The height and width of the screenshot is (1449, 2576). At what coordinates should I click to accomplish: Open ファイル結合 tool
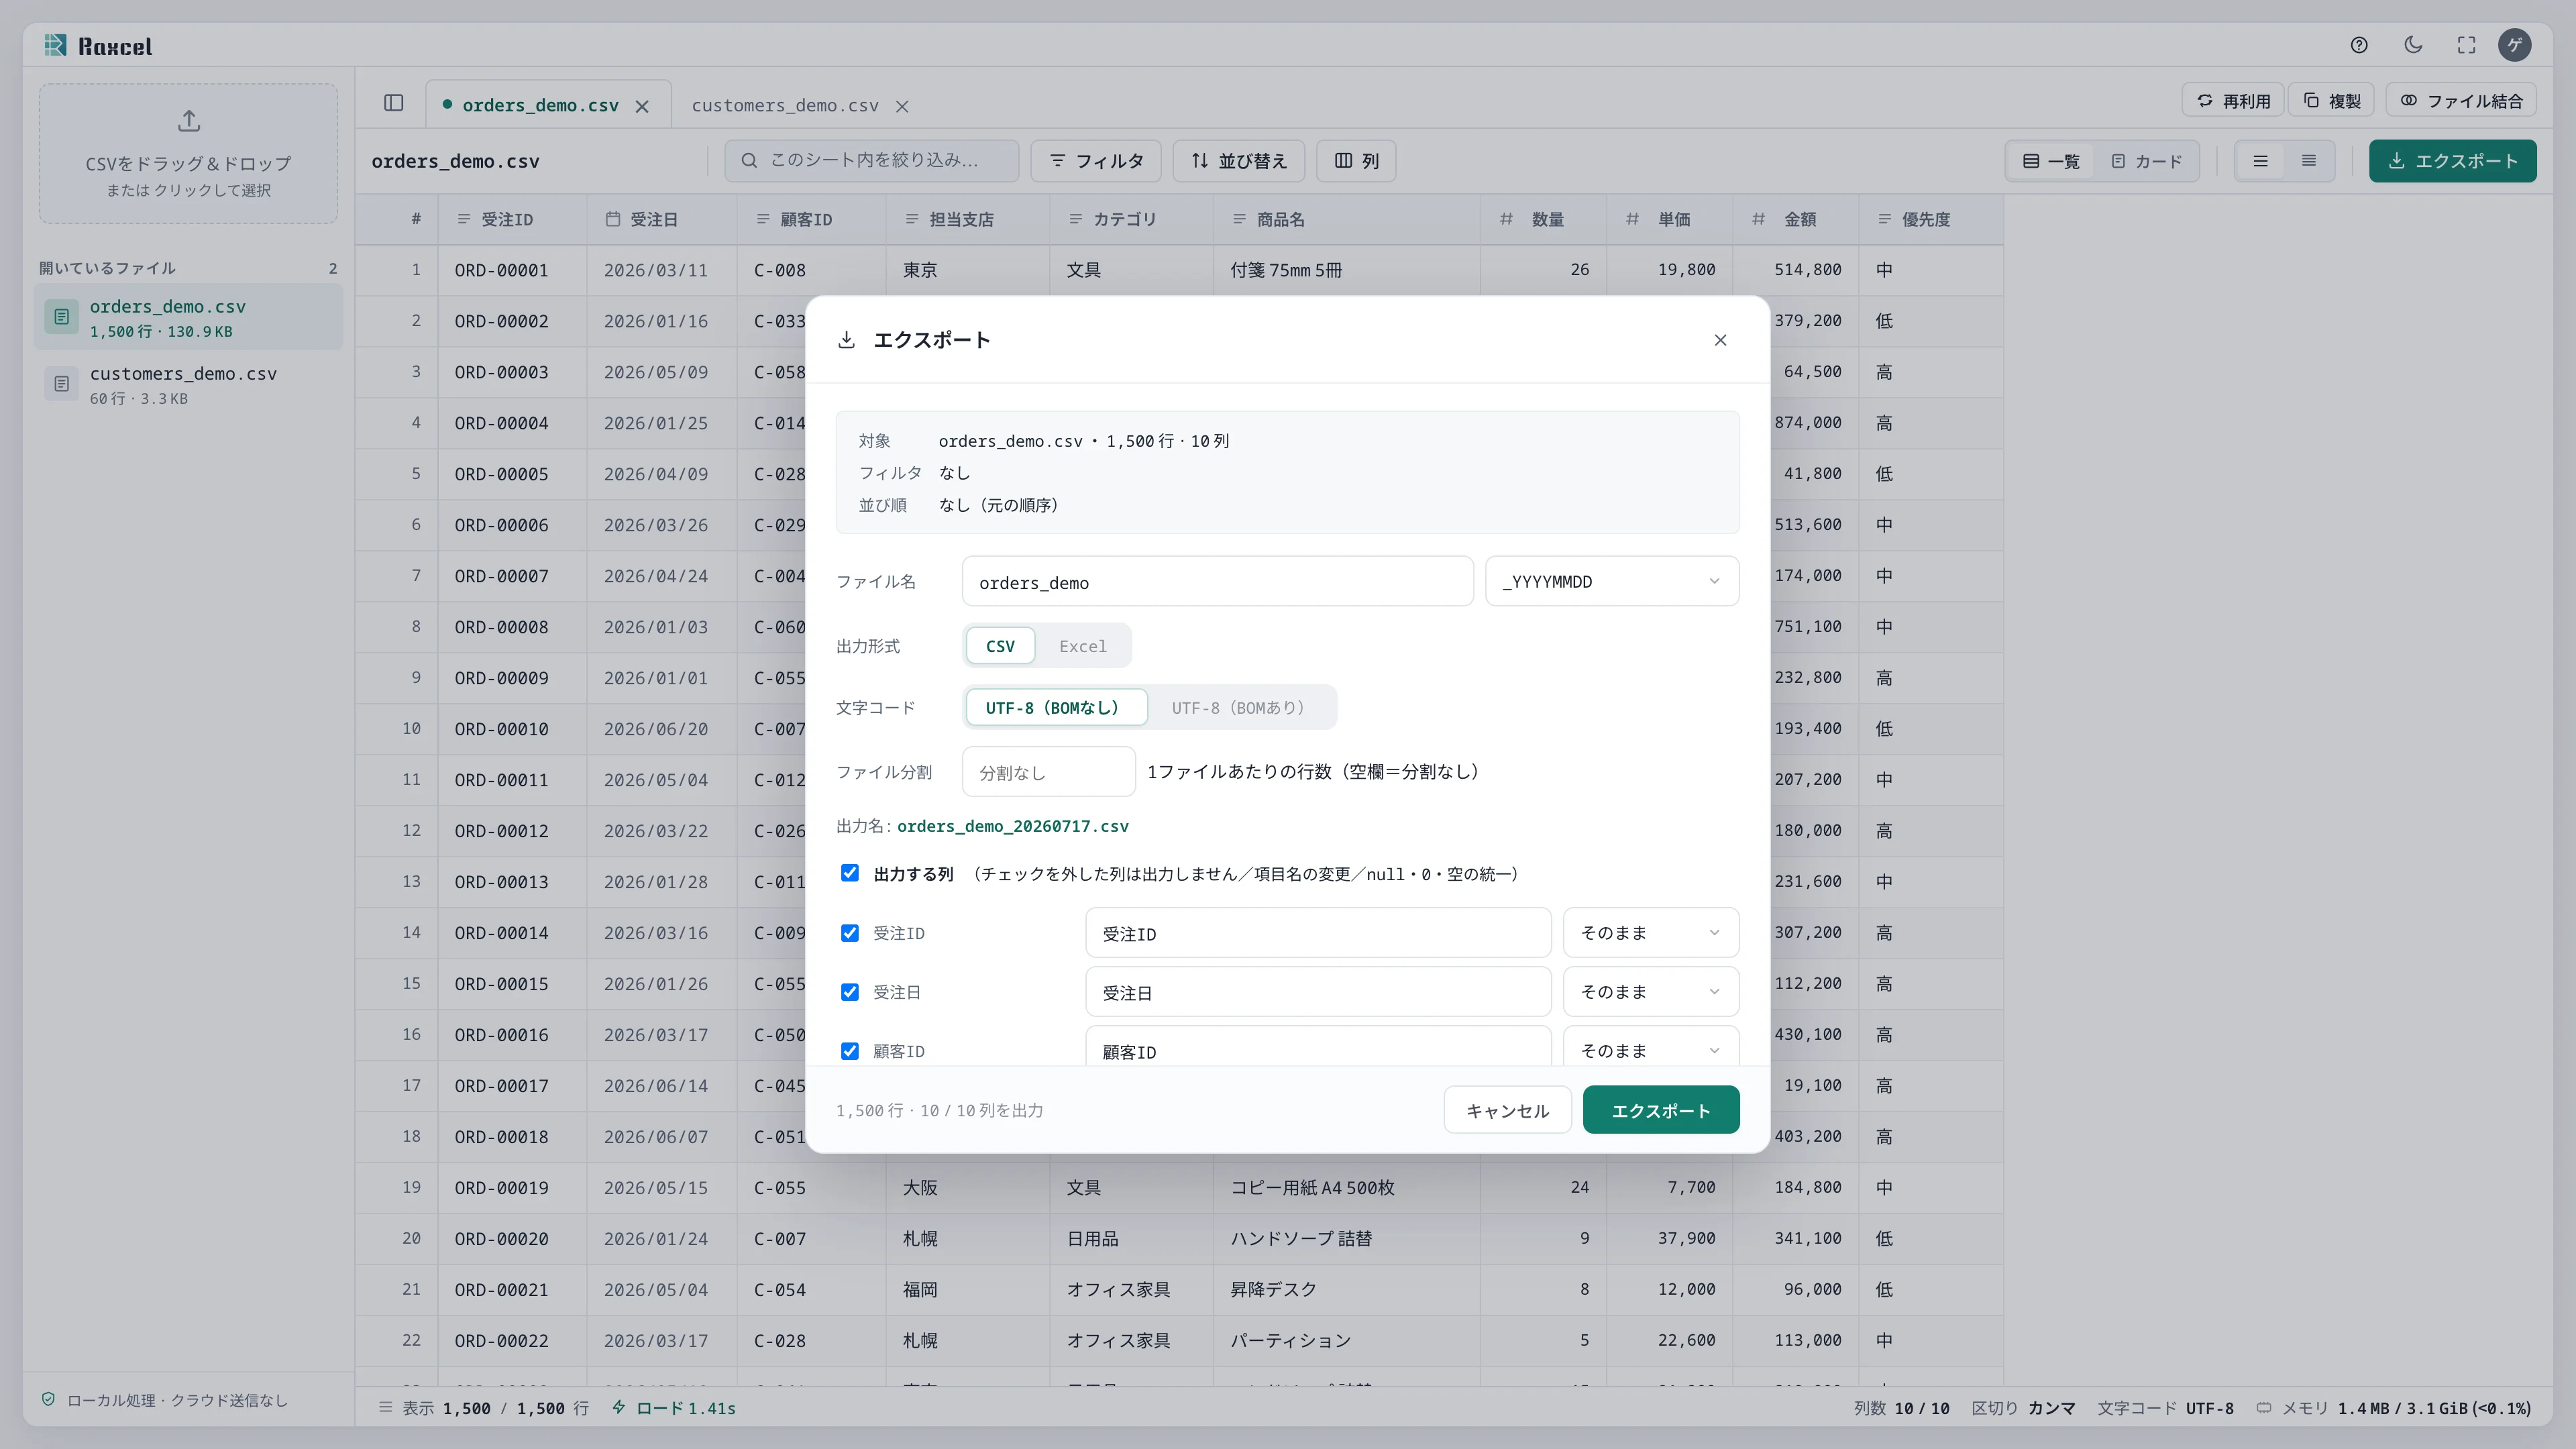click(2460, 101)
